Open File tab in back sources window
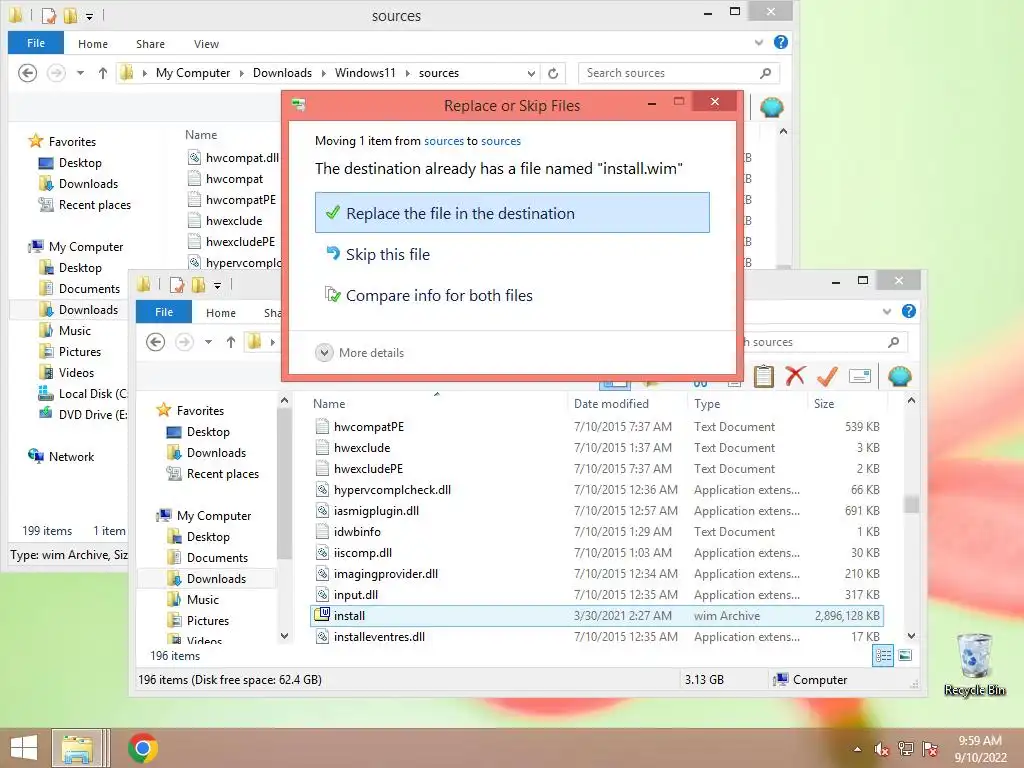The width and height of the screenshot is (1024, 768). tap(36, 43)
